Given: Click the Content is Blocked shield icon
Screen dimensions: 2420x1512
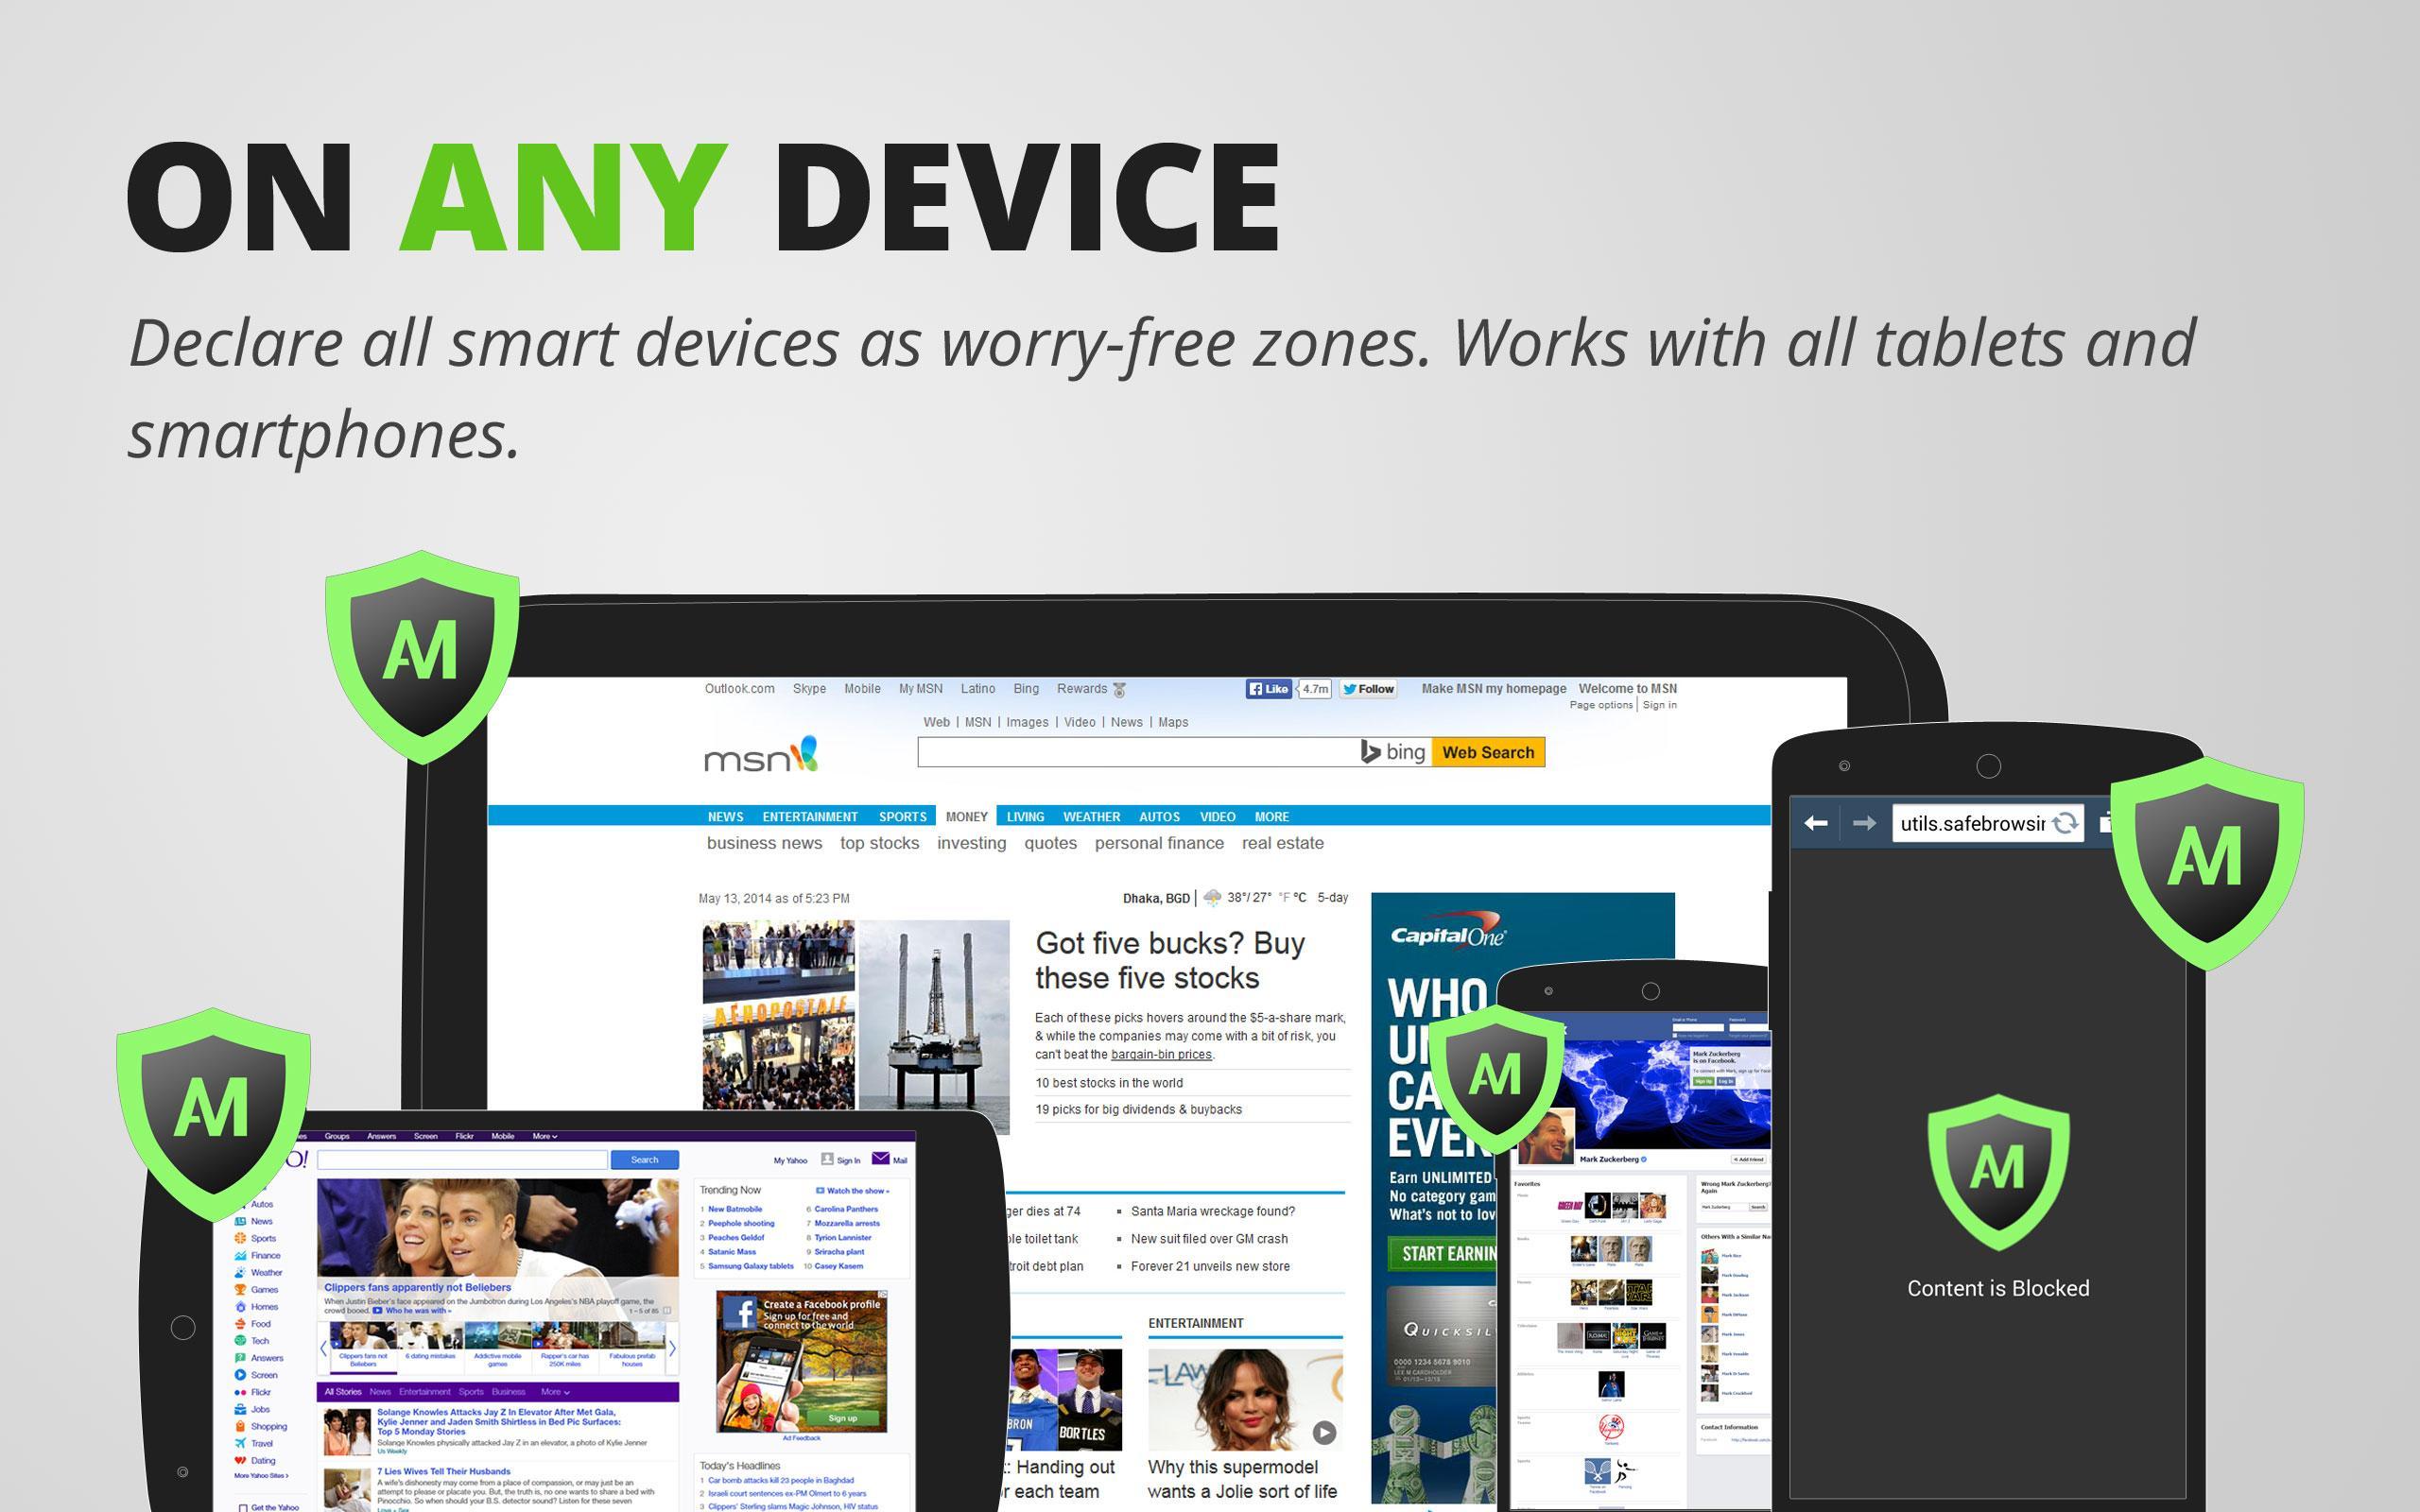Looking at the screenshot, I should (2000, 1186).
